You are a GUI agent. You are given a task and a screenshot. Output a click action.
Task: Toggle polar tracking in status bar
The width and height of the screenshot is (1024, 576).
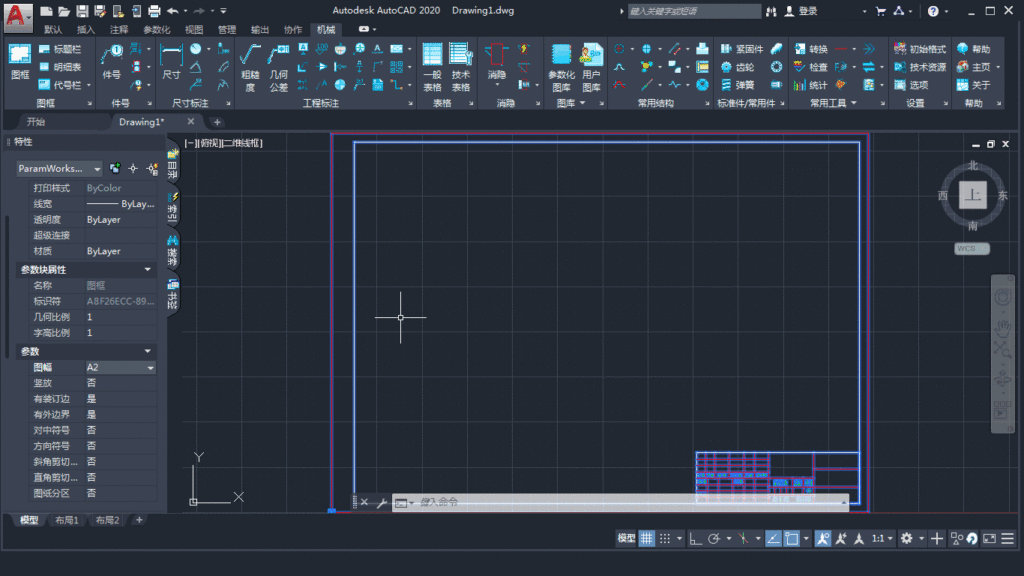click(x=714, y=538)
